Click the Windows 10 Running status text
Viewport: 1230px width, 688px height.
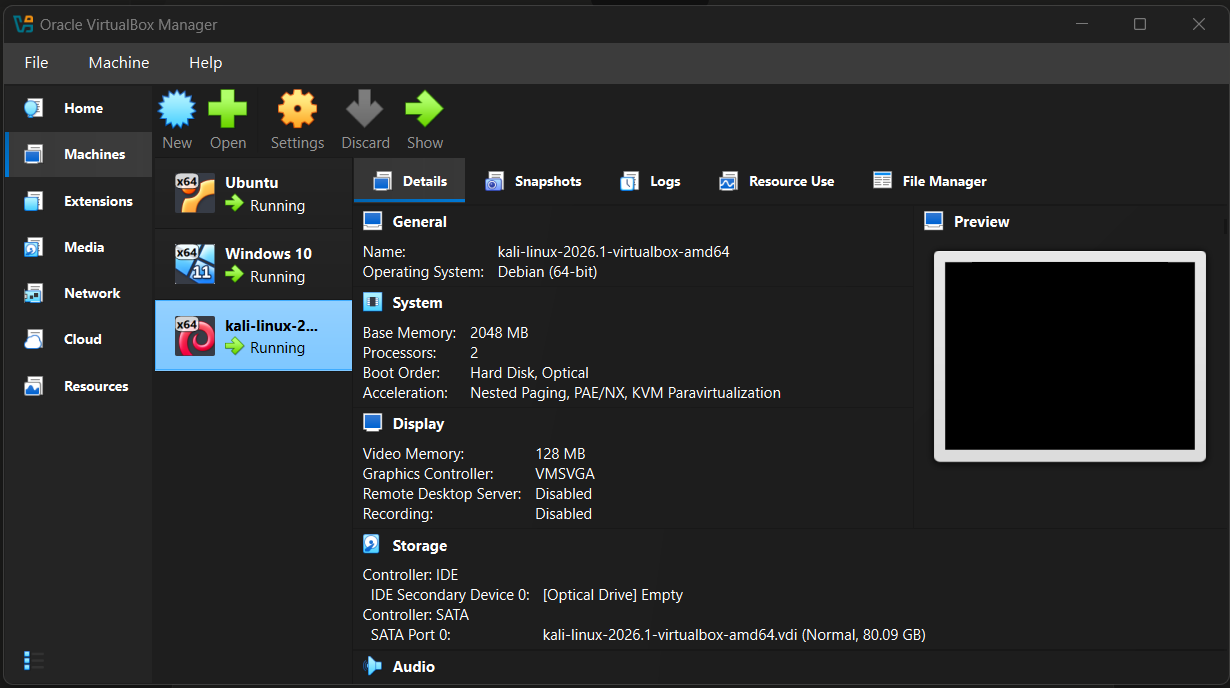(x=278, y=277)
